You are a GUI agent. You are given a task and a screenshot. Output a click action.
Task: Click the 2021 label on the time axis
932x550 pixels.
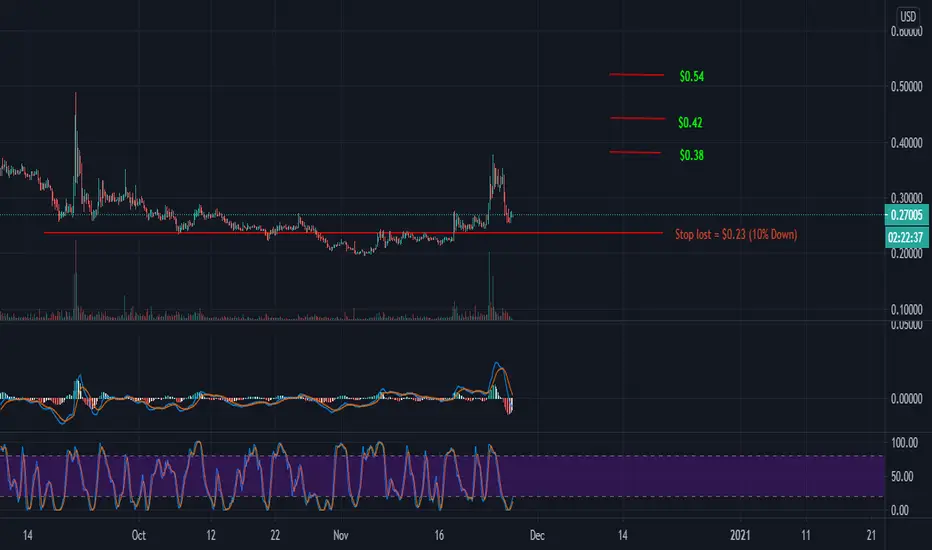pos(740,535)
